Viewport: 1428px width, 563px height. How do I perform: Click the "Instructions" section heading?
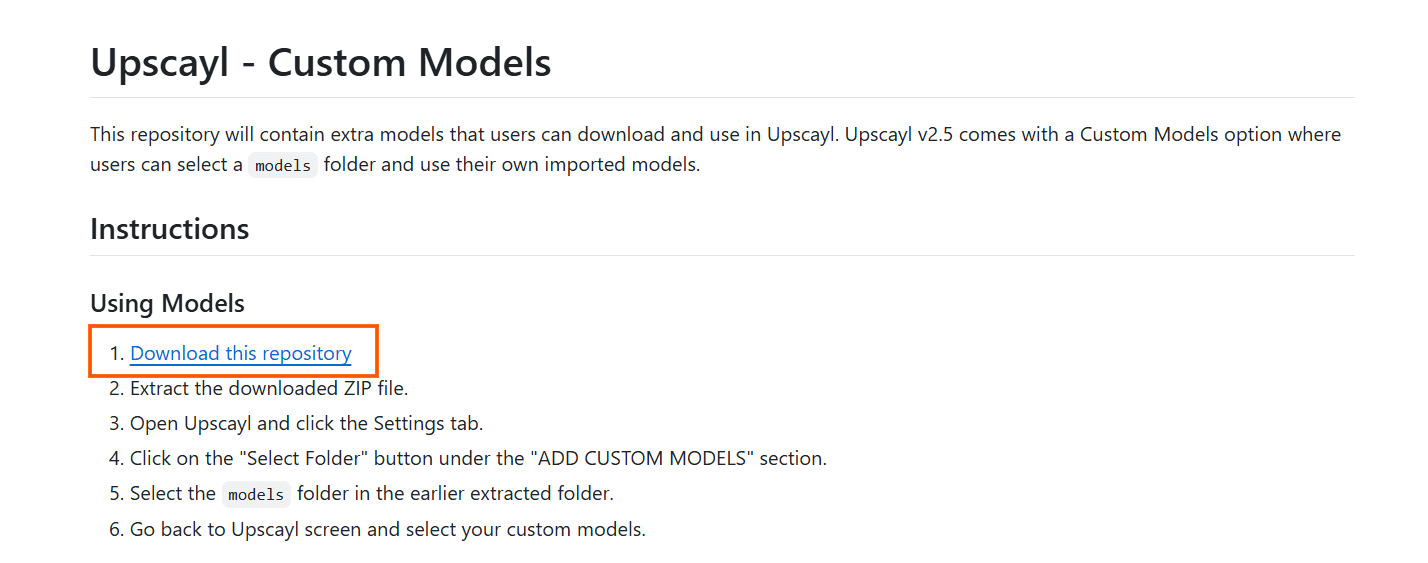coord(170,229)
